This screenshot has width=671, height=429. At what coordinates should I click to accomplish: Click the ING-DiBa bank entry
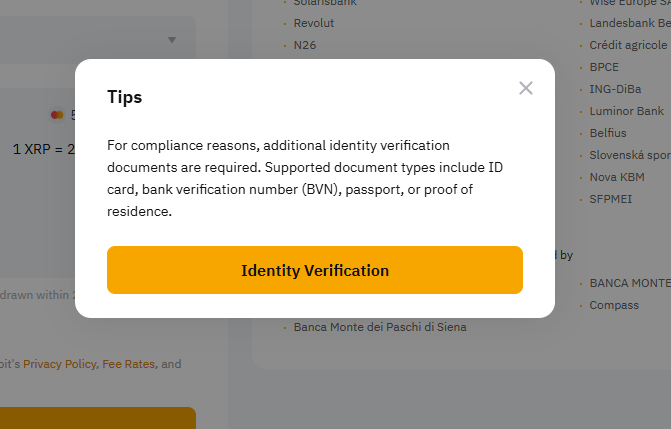click(615, 89)
